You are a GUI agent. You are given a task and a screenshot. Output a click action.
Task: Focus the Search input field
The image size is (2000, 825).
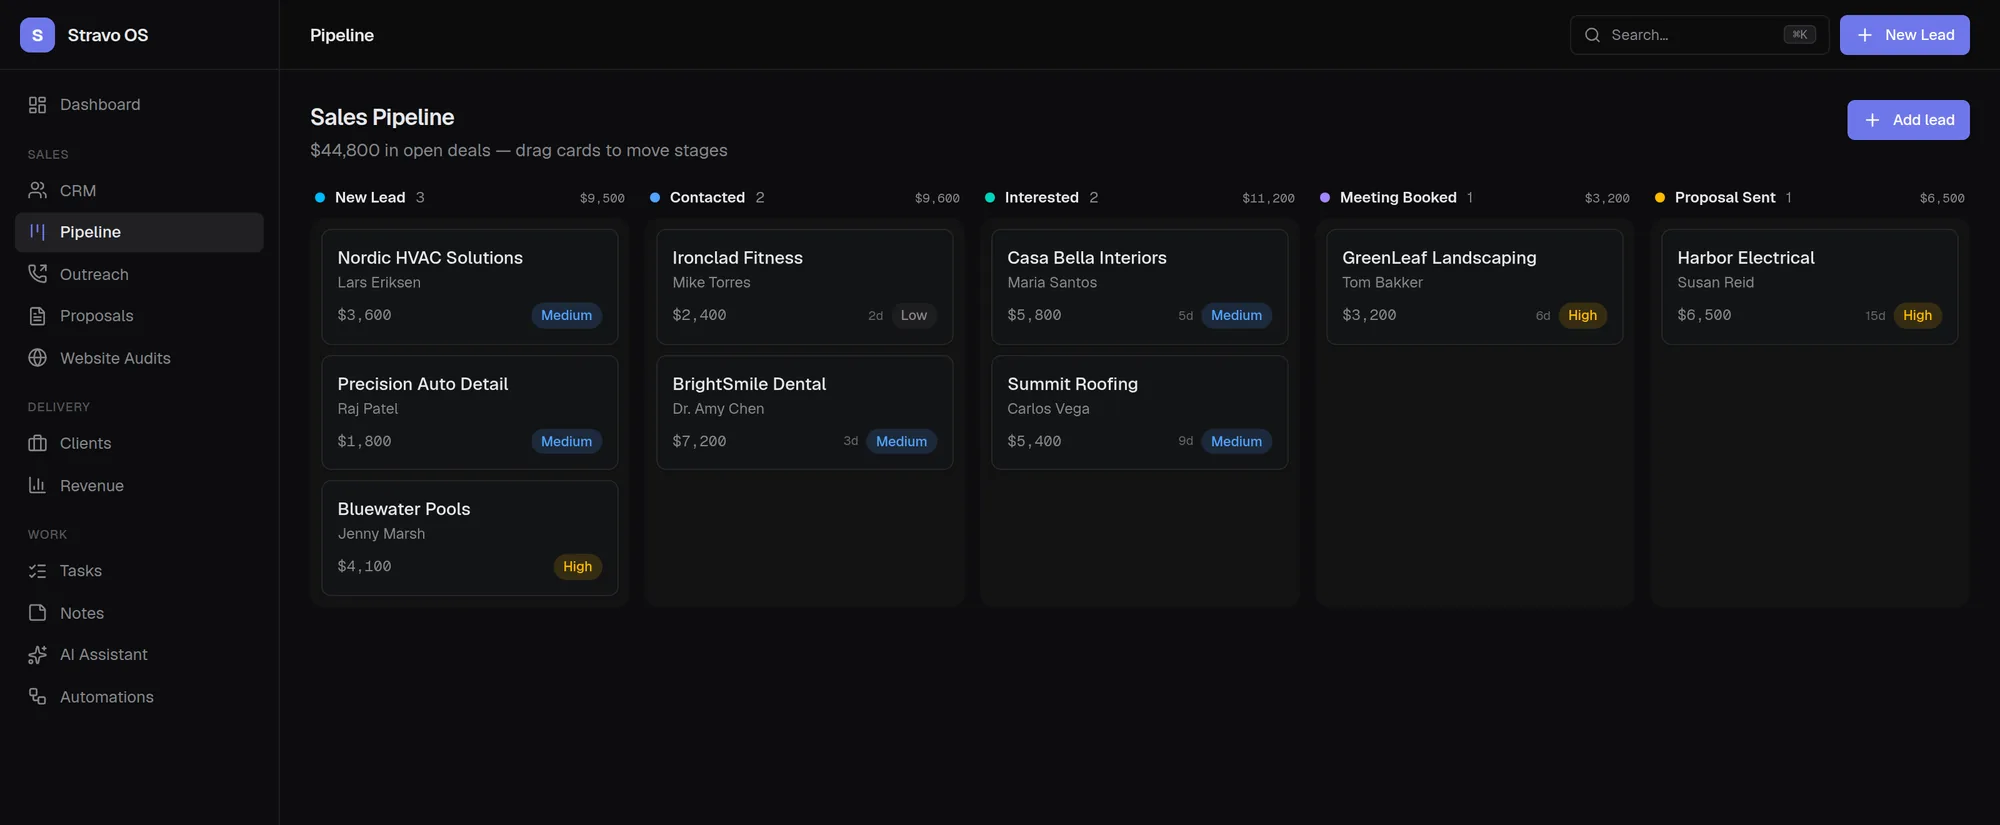[1699, 35]
